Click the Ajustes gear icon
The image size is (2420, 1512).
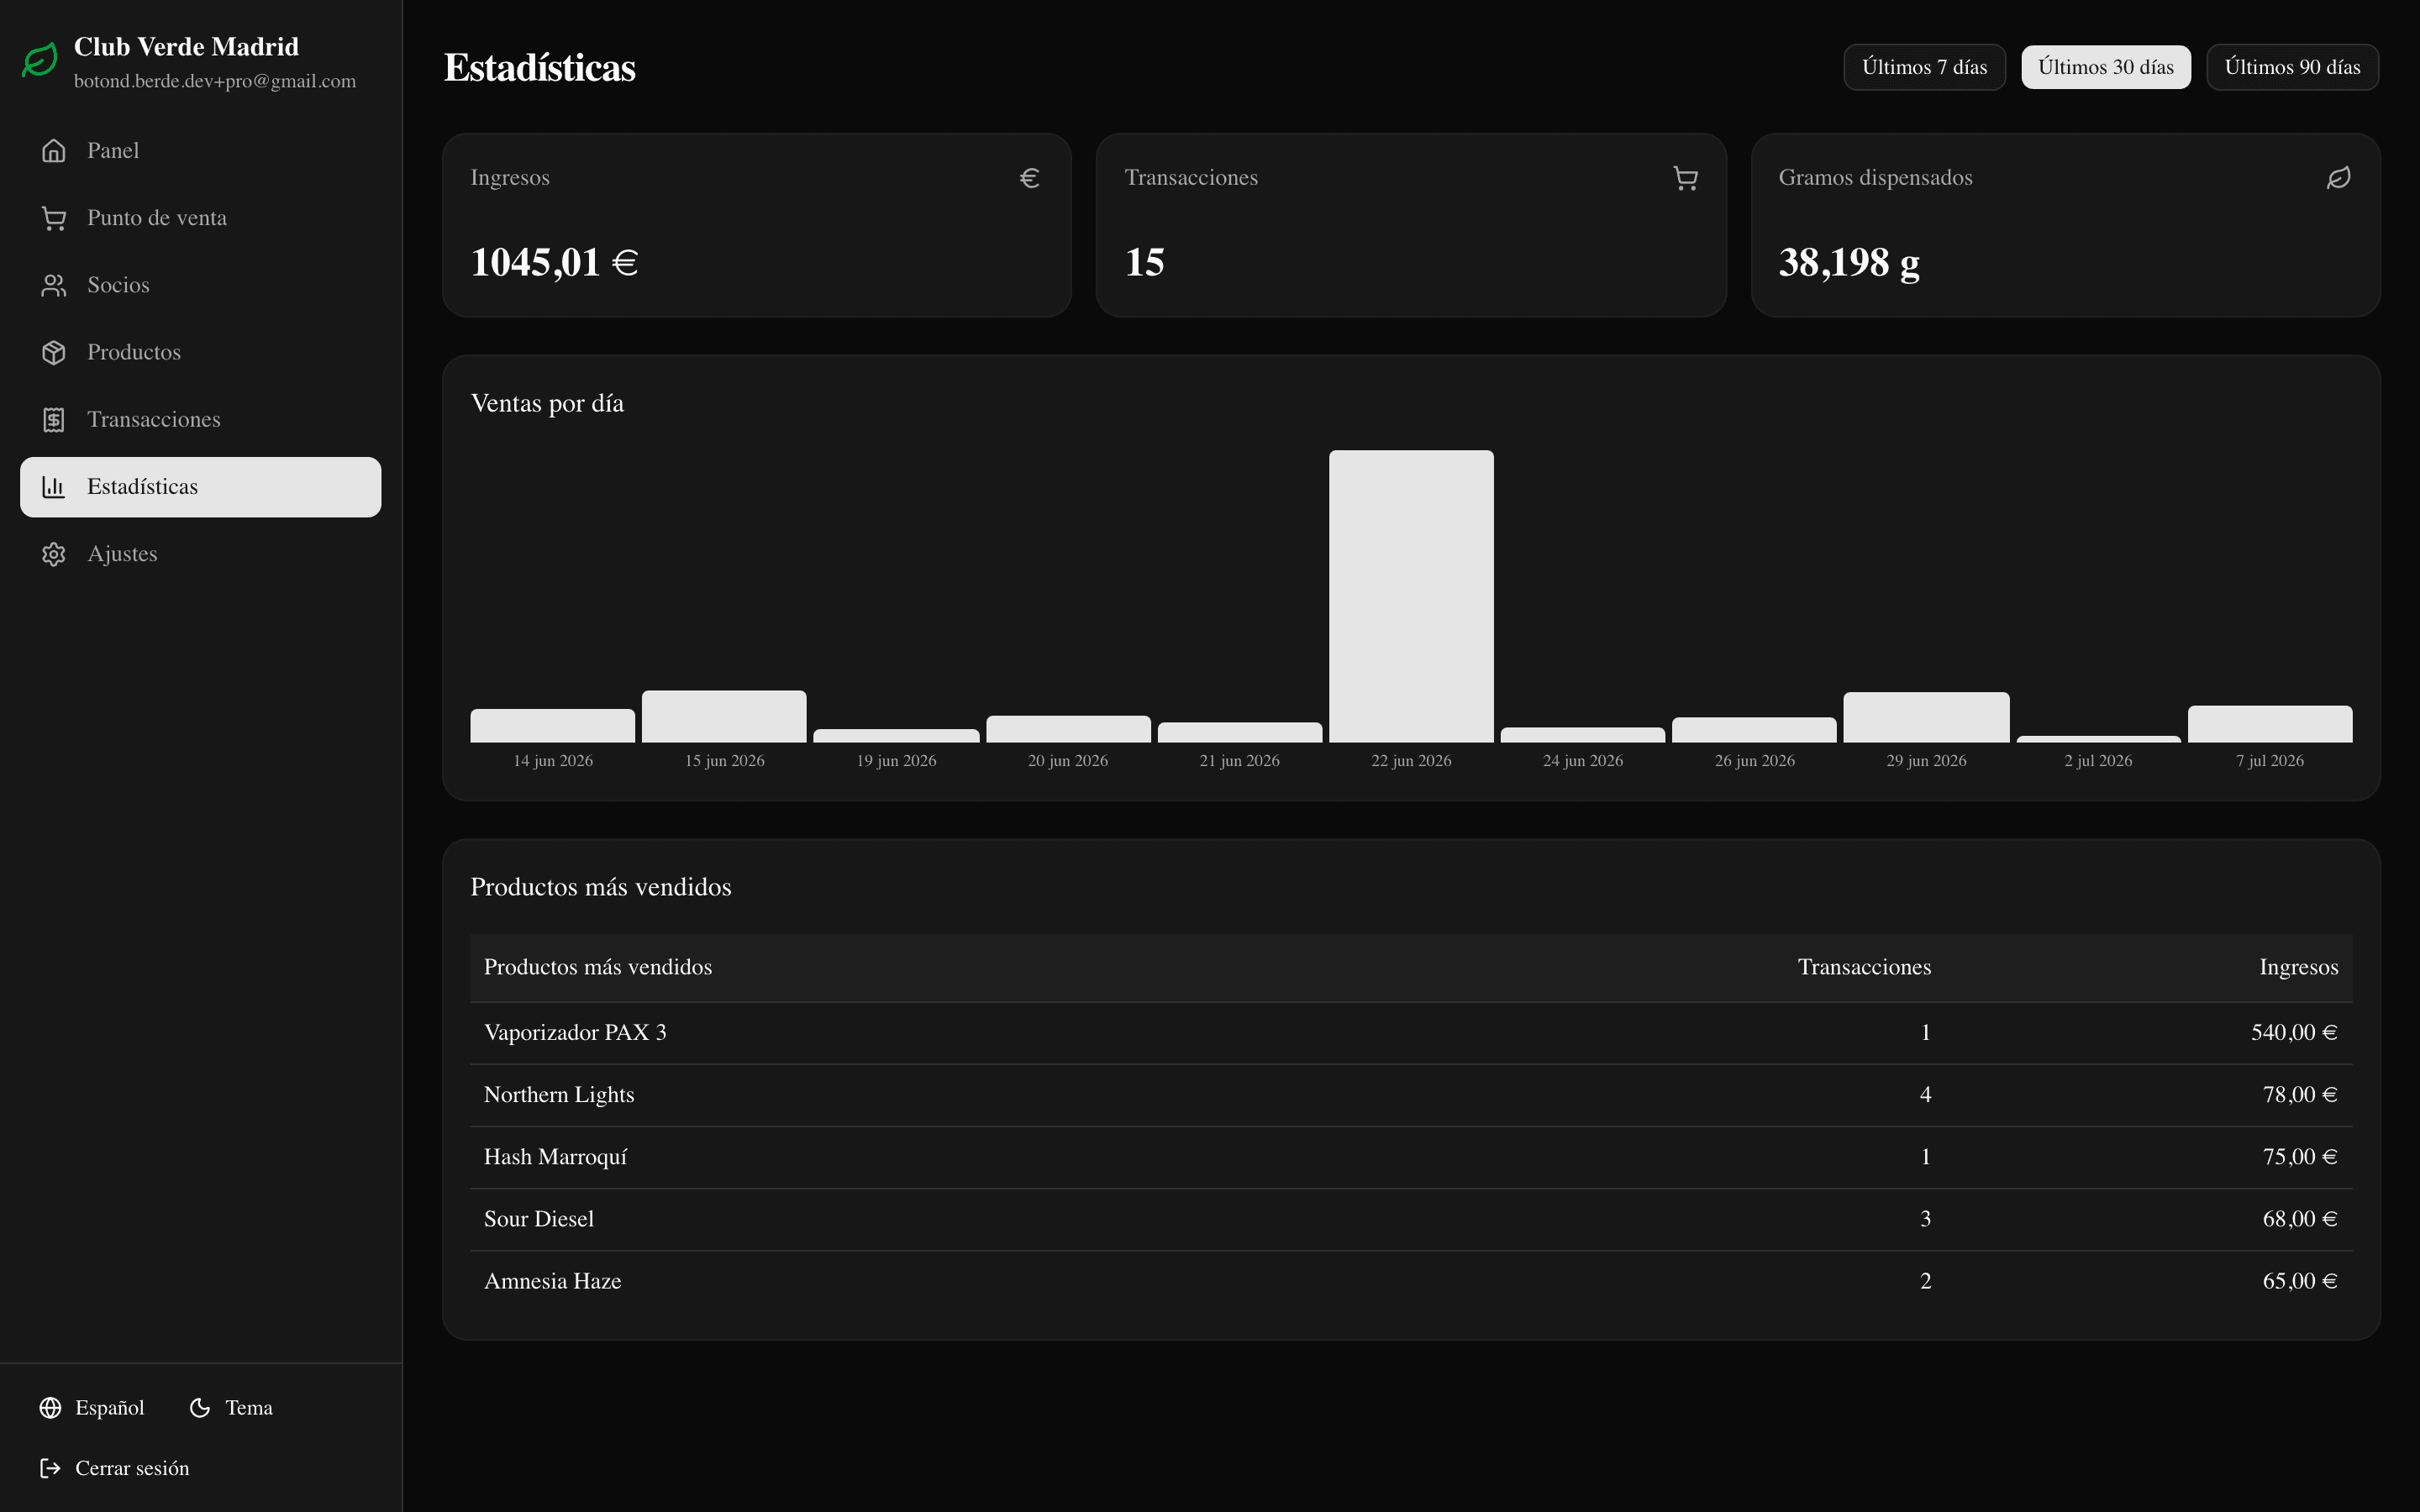[54, 554]
